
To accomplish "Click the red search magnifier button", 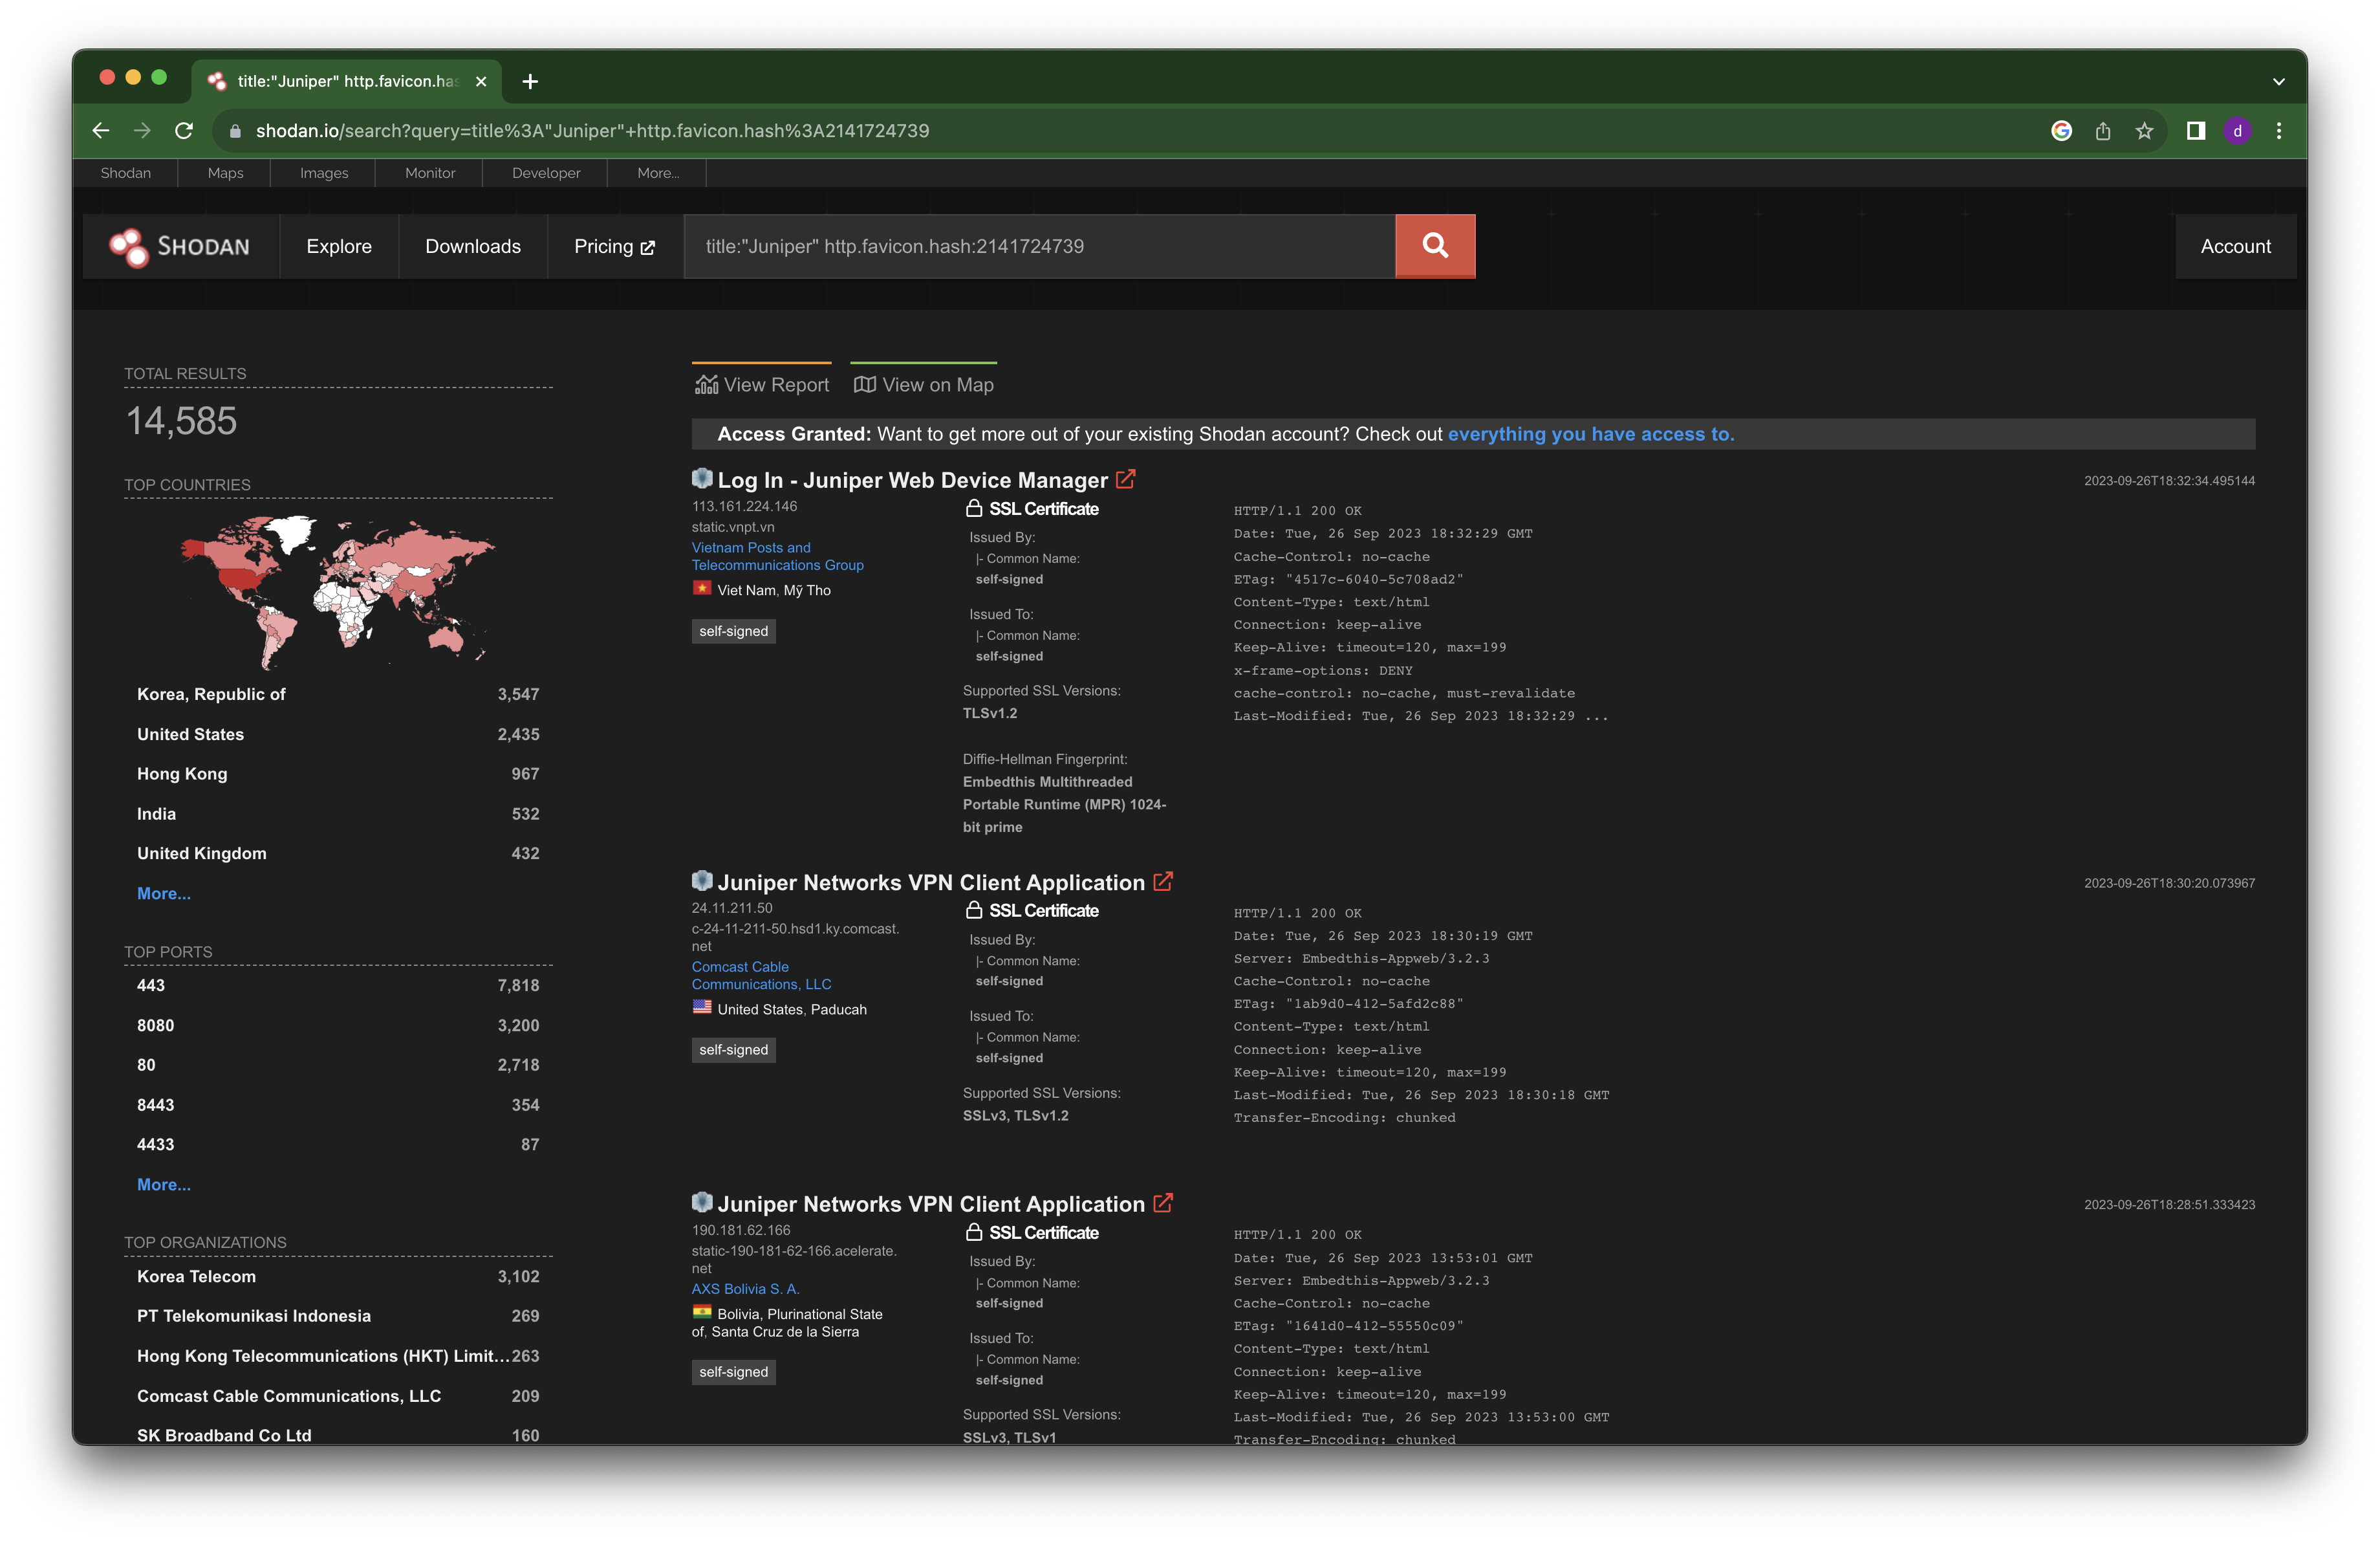I will click(x=1434, y=246).
